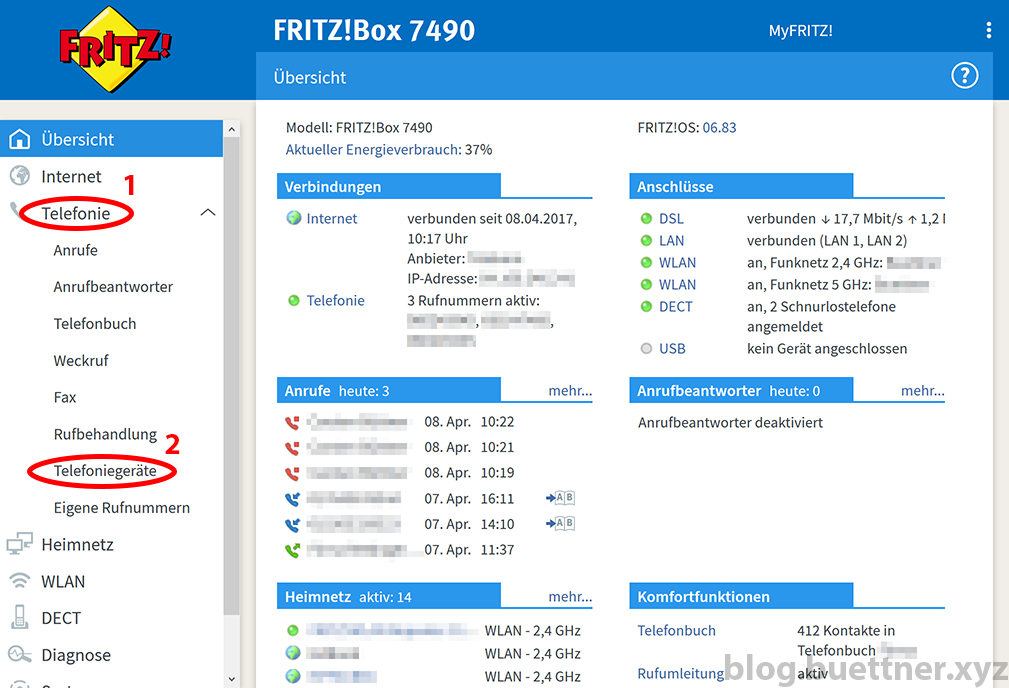The height and width of the screenshot is (688, 1009).
Task: Click the WLAN 2,4 GHz link in Anschlüsse
Action: (x=677, y=263)
